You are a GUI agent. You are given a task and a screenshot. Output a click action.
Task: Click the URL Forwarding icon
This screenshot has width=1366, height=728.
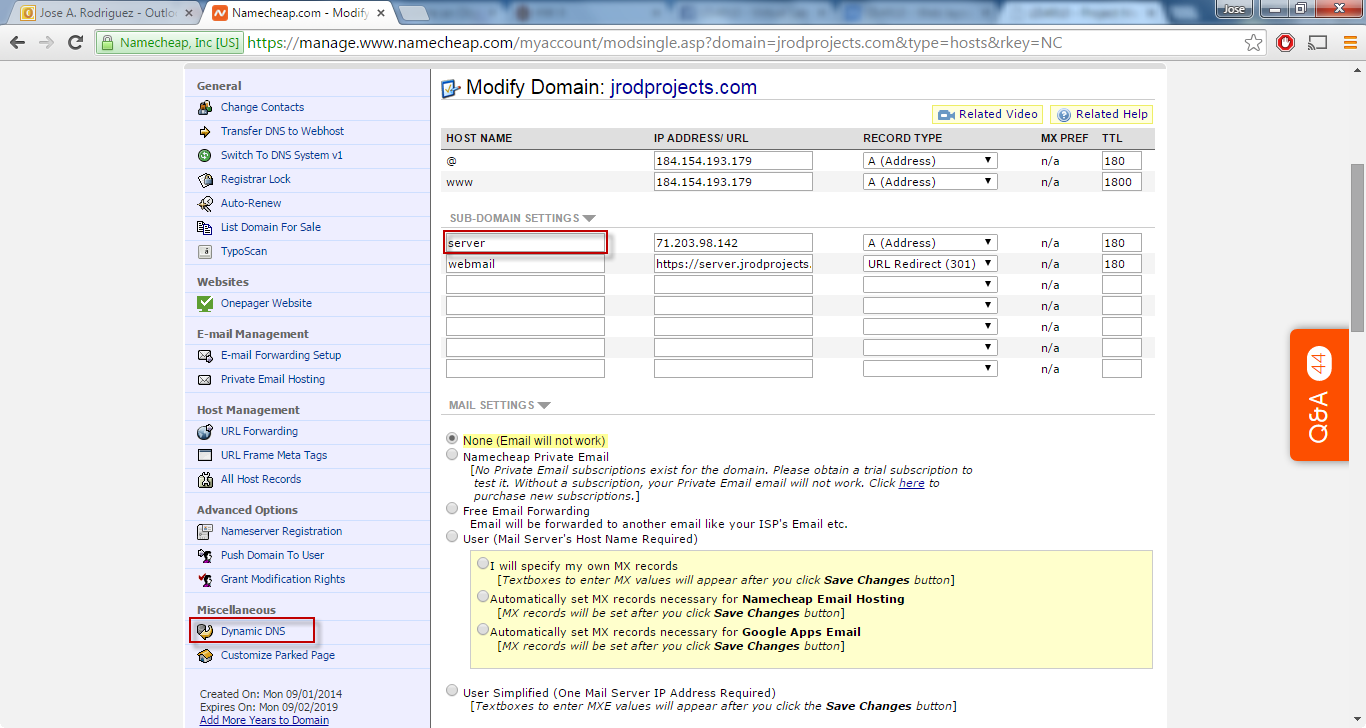click(205, 431)
